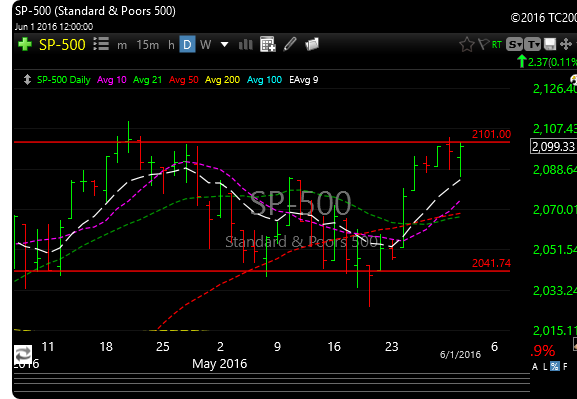Click the up-down arrows icon beside SP-500 Daily

tap(27, 80)
